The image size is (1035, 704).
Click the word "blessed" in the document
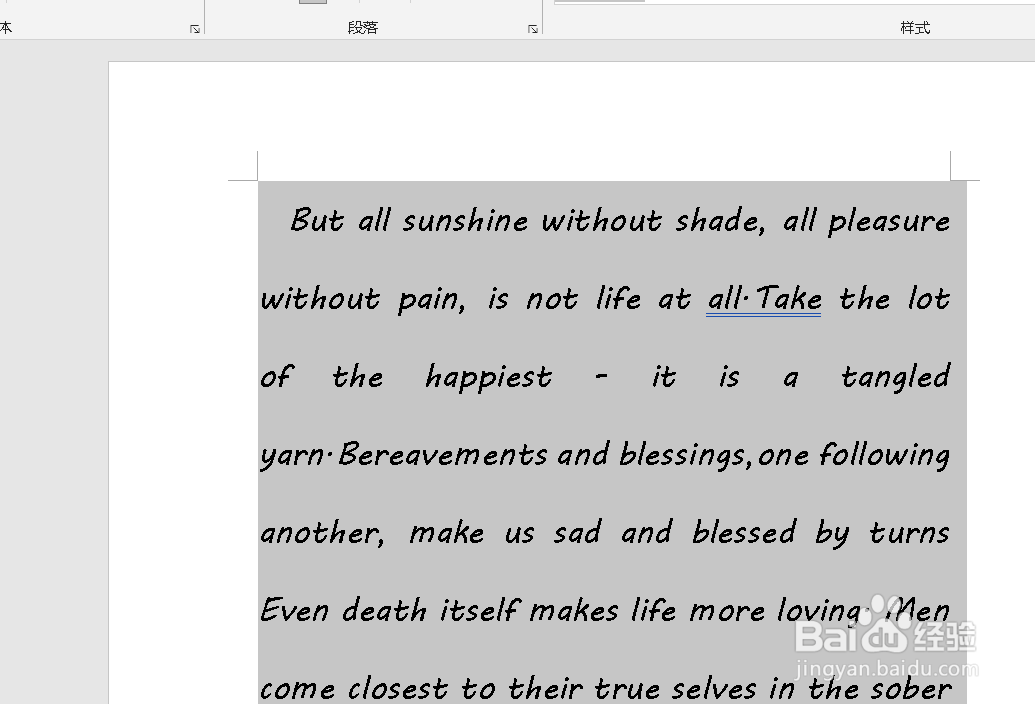pyautogui.click(x=744, y=532)
